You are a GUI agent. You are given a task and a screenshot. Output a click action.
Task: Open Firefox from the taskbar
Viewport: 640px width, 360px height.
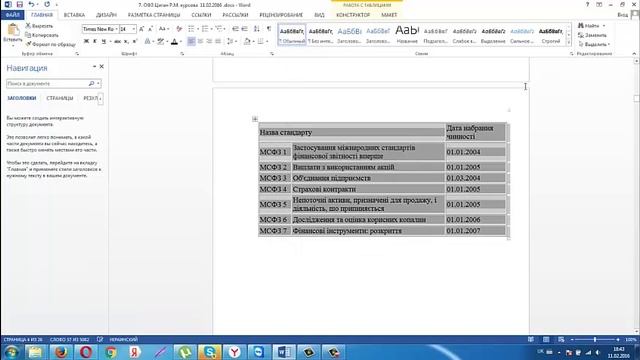61,352
